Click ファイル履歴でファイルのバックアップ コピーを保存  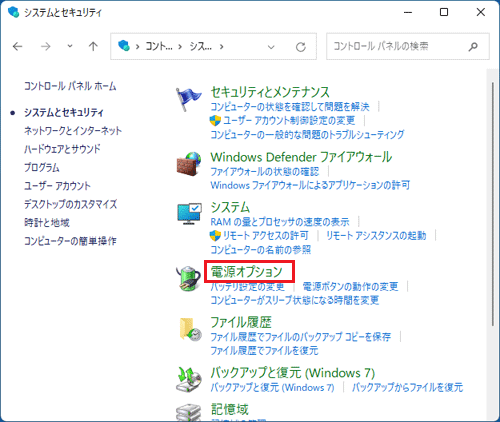pos(301,337)
